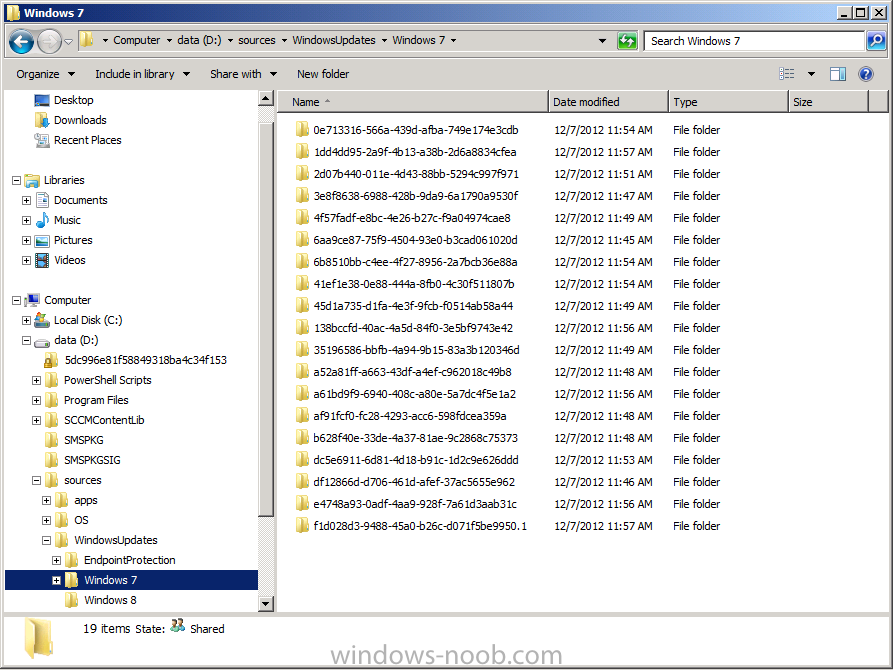This screenshot has height=670, width=893.
Task: Select the SMSPKG folder in tree
Action: pos(84,440)
